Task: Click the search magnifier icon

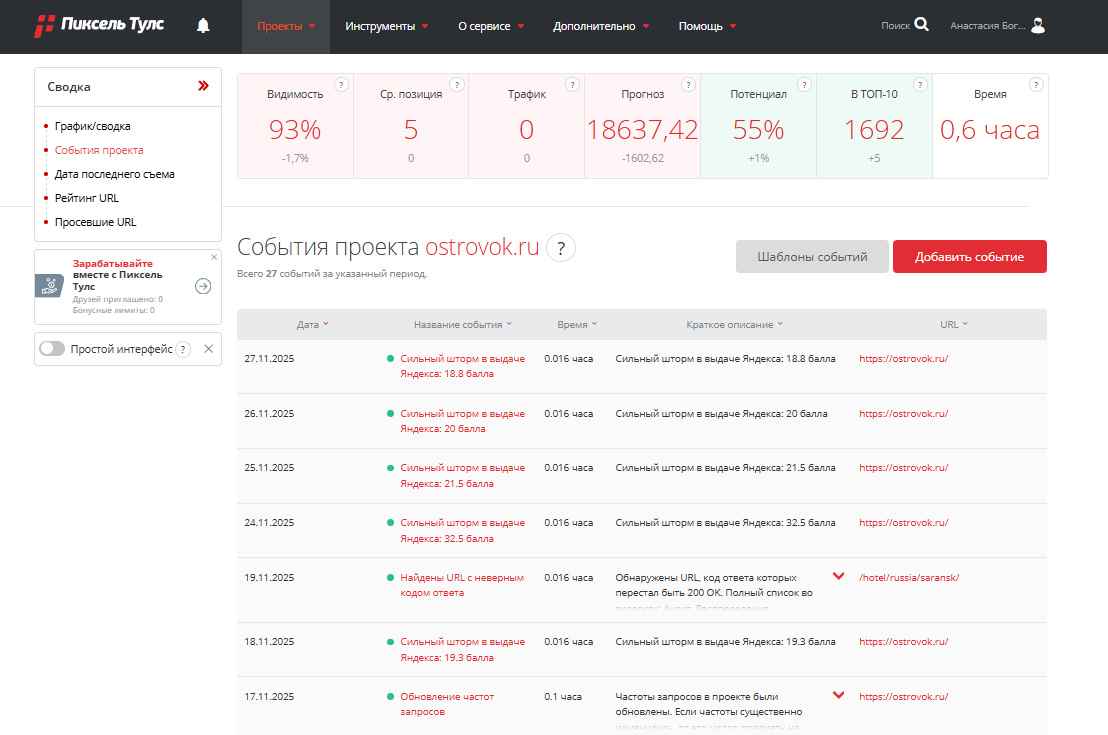Action: [x=921, y=26]
